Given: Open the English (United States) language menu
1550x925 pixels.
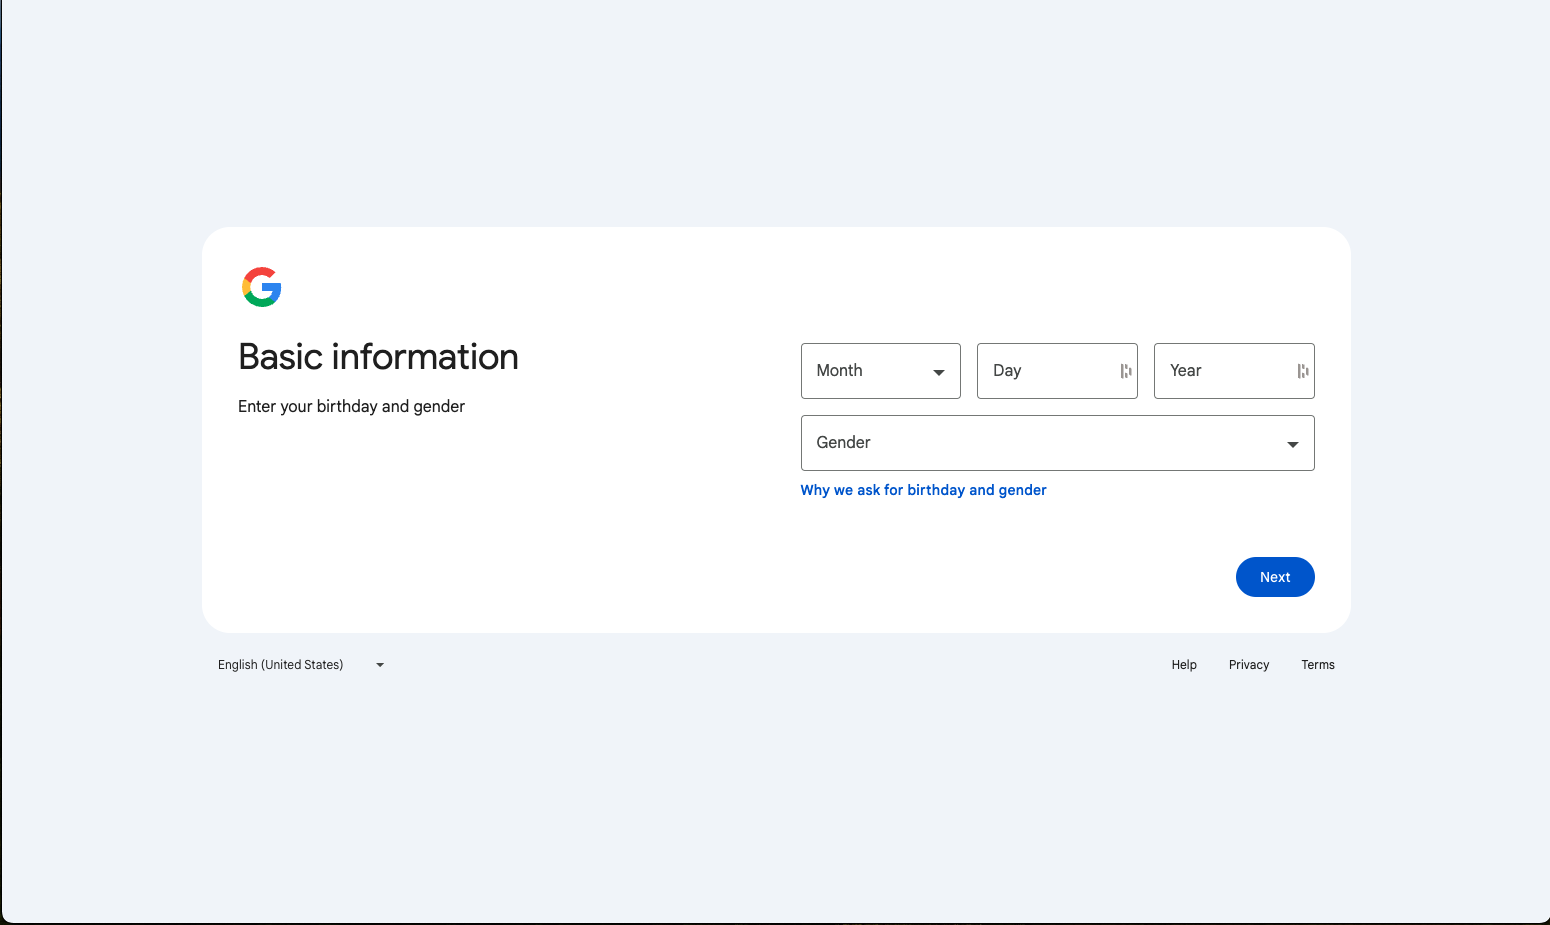Looking at the screenshot, I should click(281, 665).
